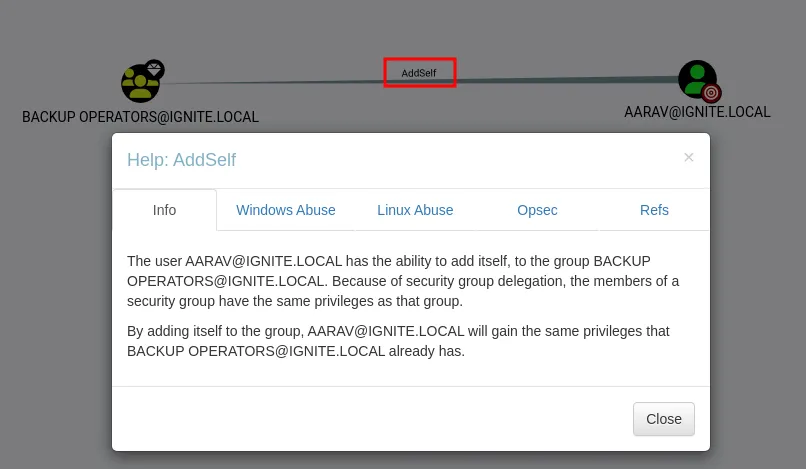Viewport: 806px width, 469px height.
Task: Click the dimmed backdrop below the dialog
Action: (400, 460)
